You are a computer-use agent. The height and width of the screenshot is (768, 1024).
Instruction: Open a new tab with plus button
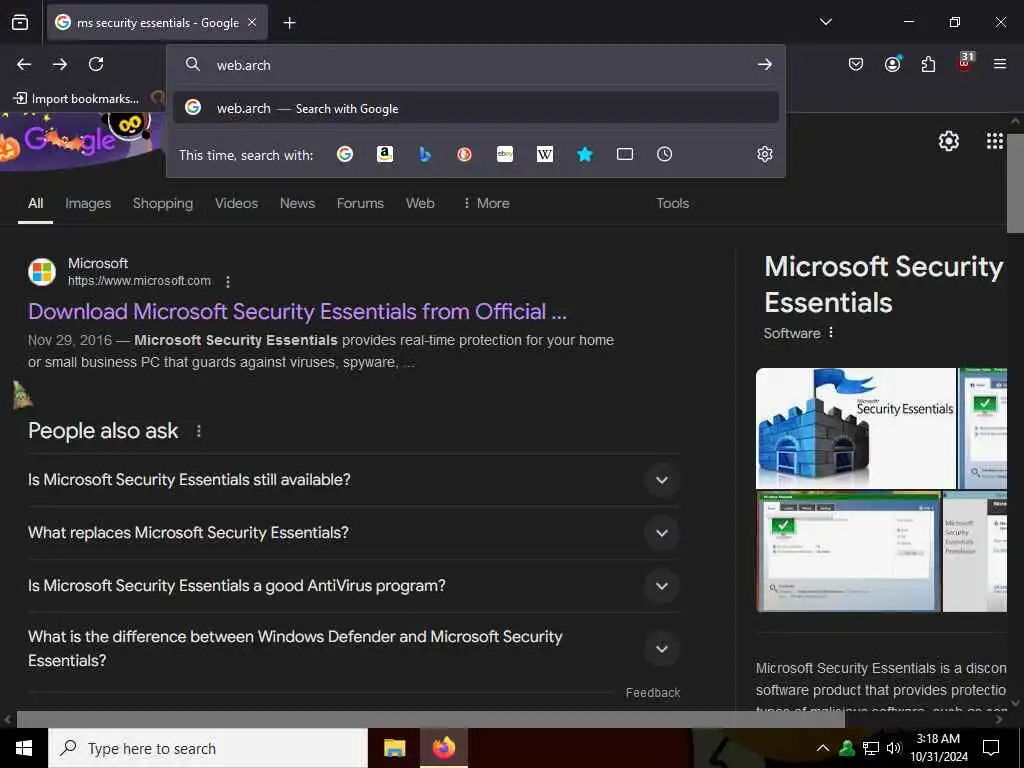[289, 23]
